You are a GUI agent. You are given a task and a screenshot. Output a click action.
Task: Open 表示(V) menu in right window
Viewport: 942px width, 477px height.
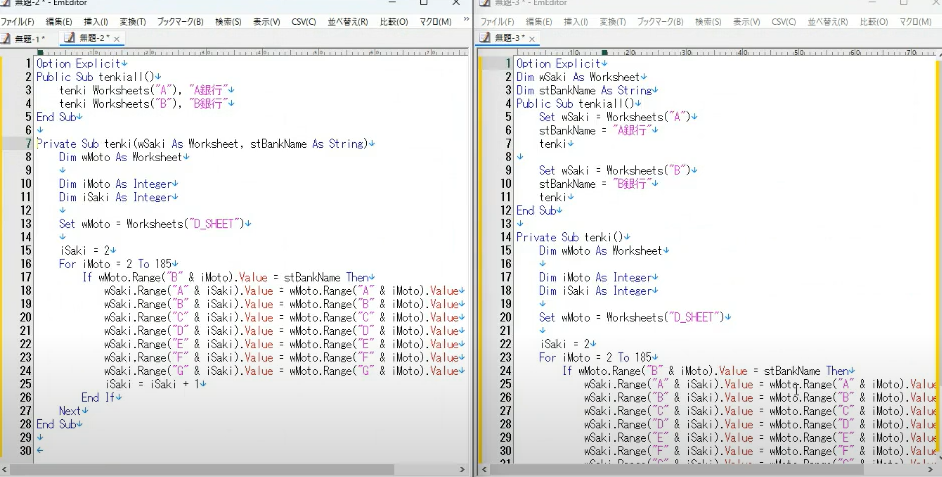[745, 21]
